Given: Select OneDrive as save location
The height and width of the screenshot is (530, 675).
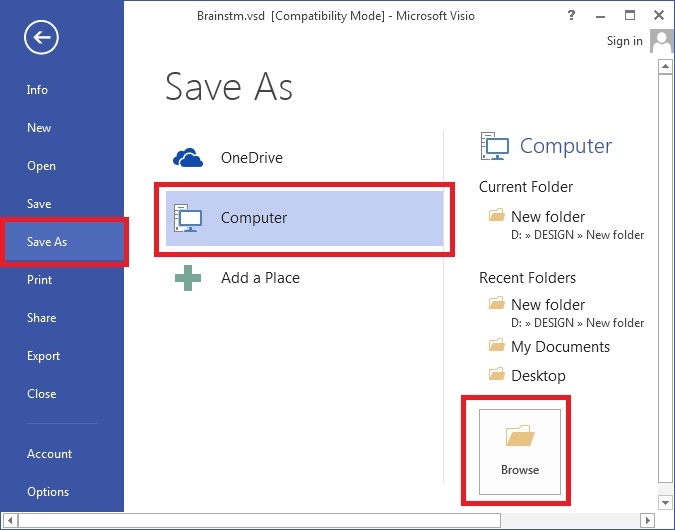Looking at the screenshot, I should click(252, 158).
